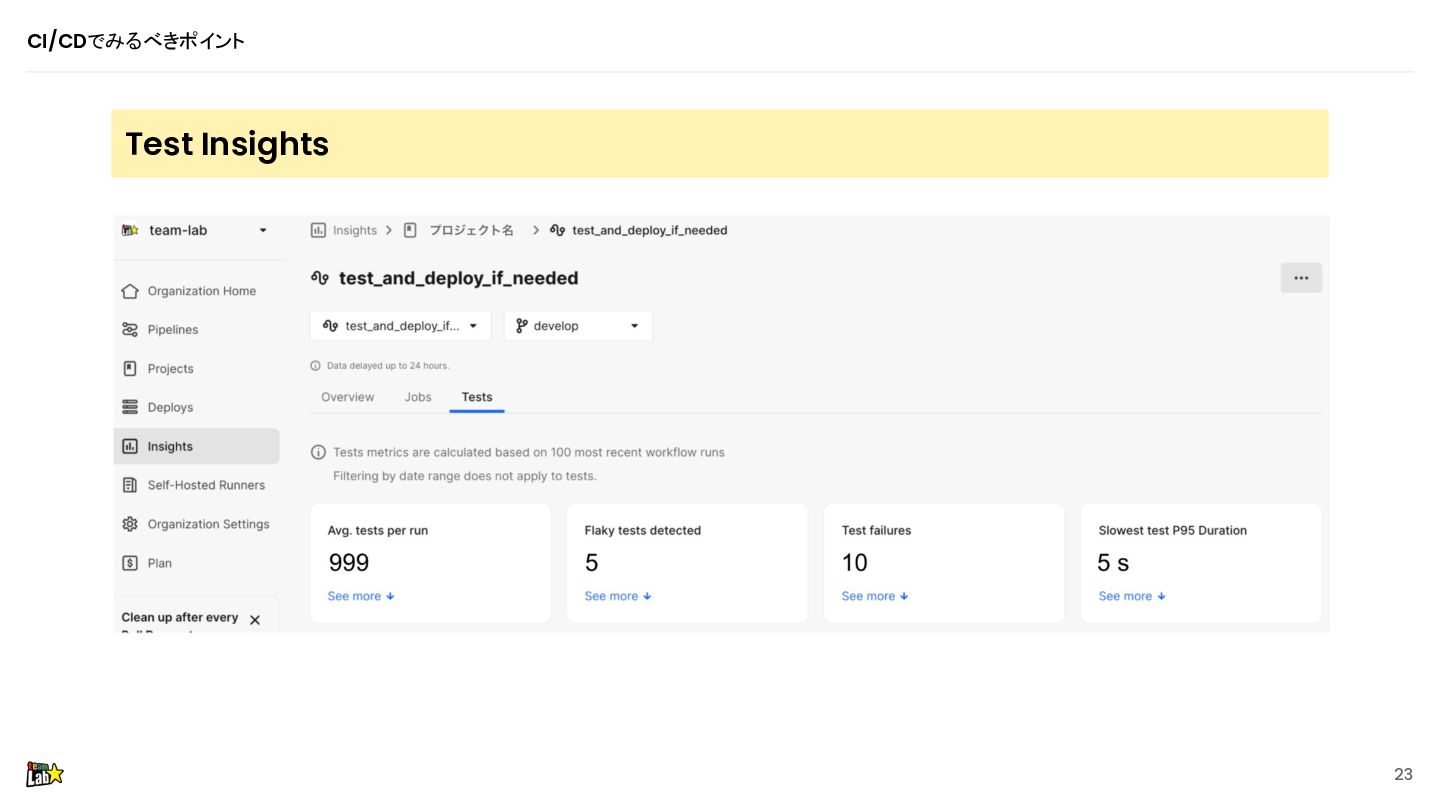This screenshot has height=810, width=1440.
Task: Click the workflow icon beside page title
Action: 320,278
